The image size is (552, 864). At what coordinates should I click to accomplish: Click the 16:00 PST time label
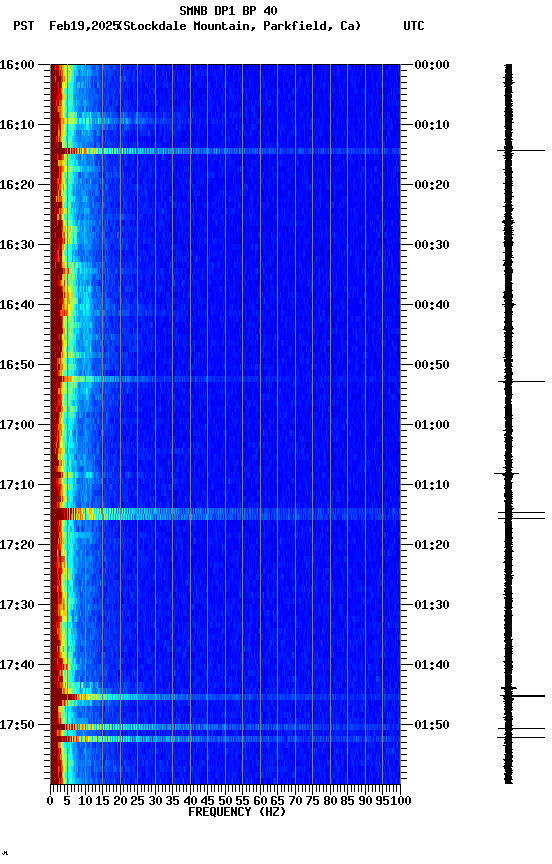tap(17, 65)
